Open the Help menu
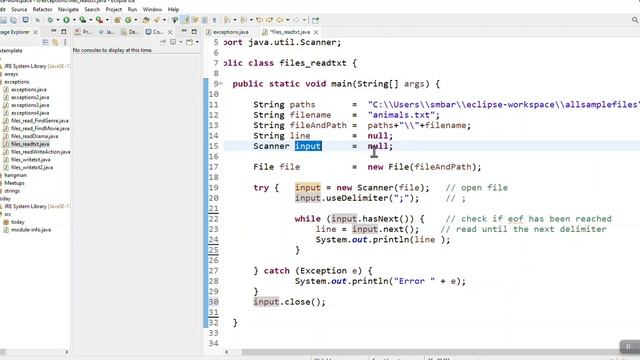Image resolution: width=640 pixels, height=360 pixels. pyautogui.click(x=173, y=9)
